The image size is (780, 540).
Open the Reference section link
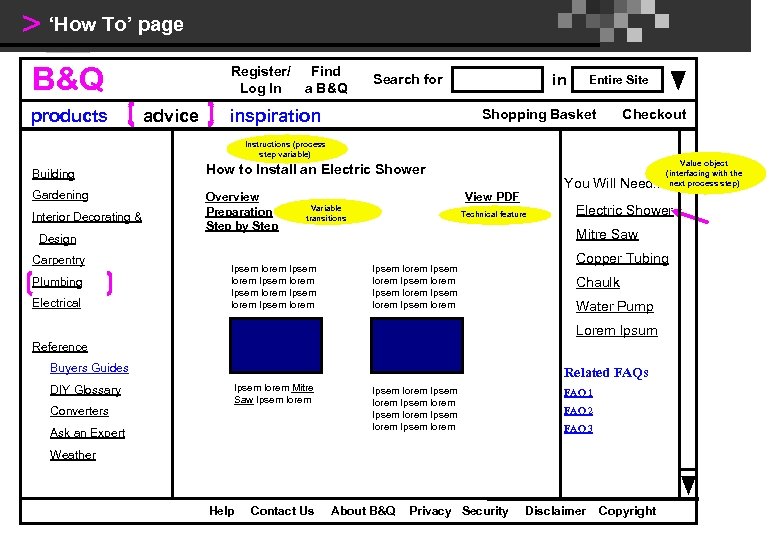tap(60, 347)
